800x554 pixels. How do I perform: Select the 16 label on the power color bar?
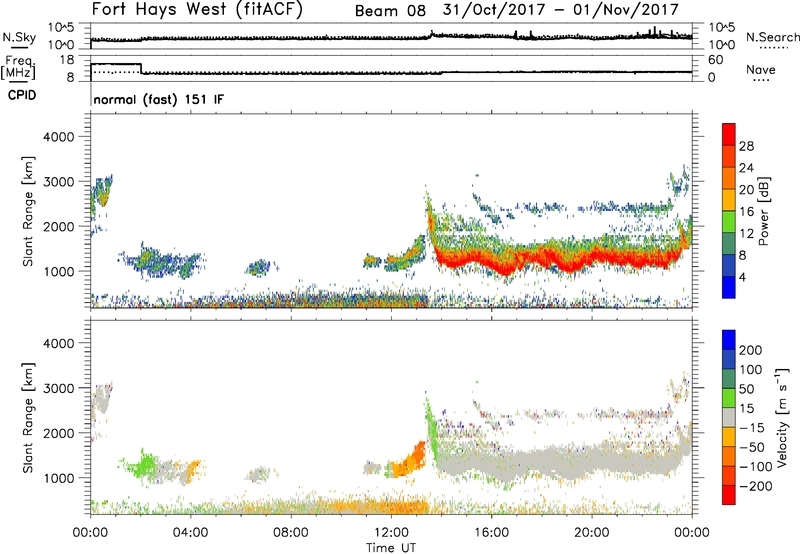tap(746, 212)
